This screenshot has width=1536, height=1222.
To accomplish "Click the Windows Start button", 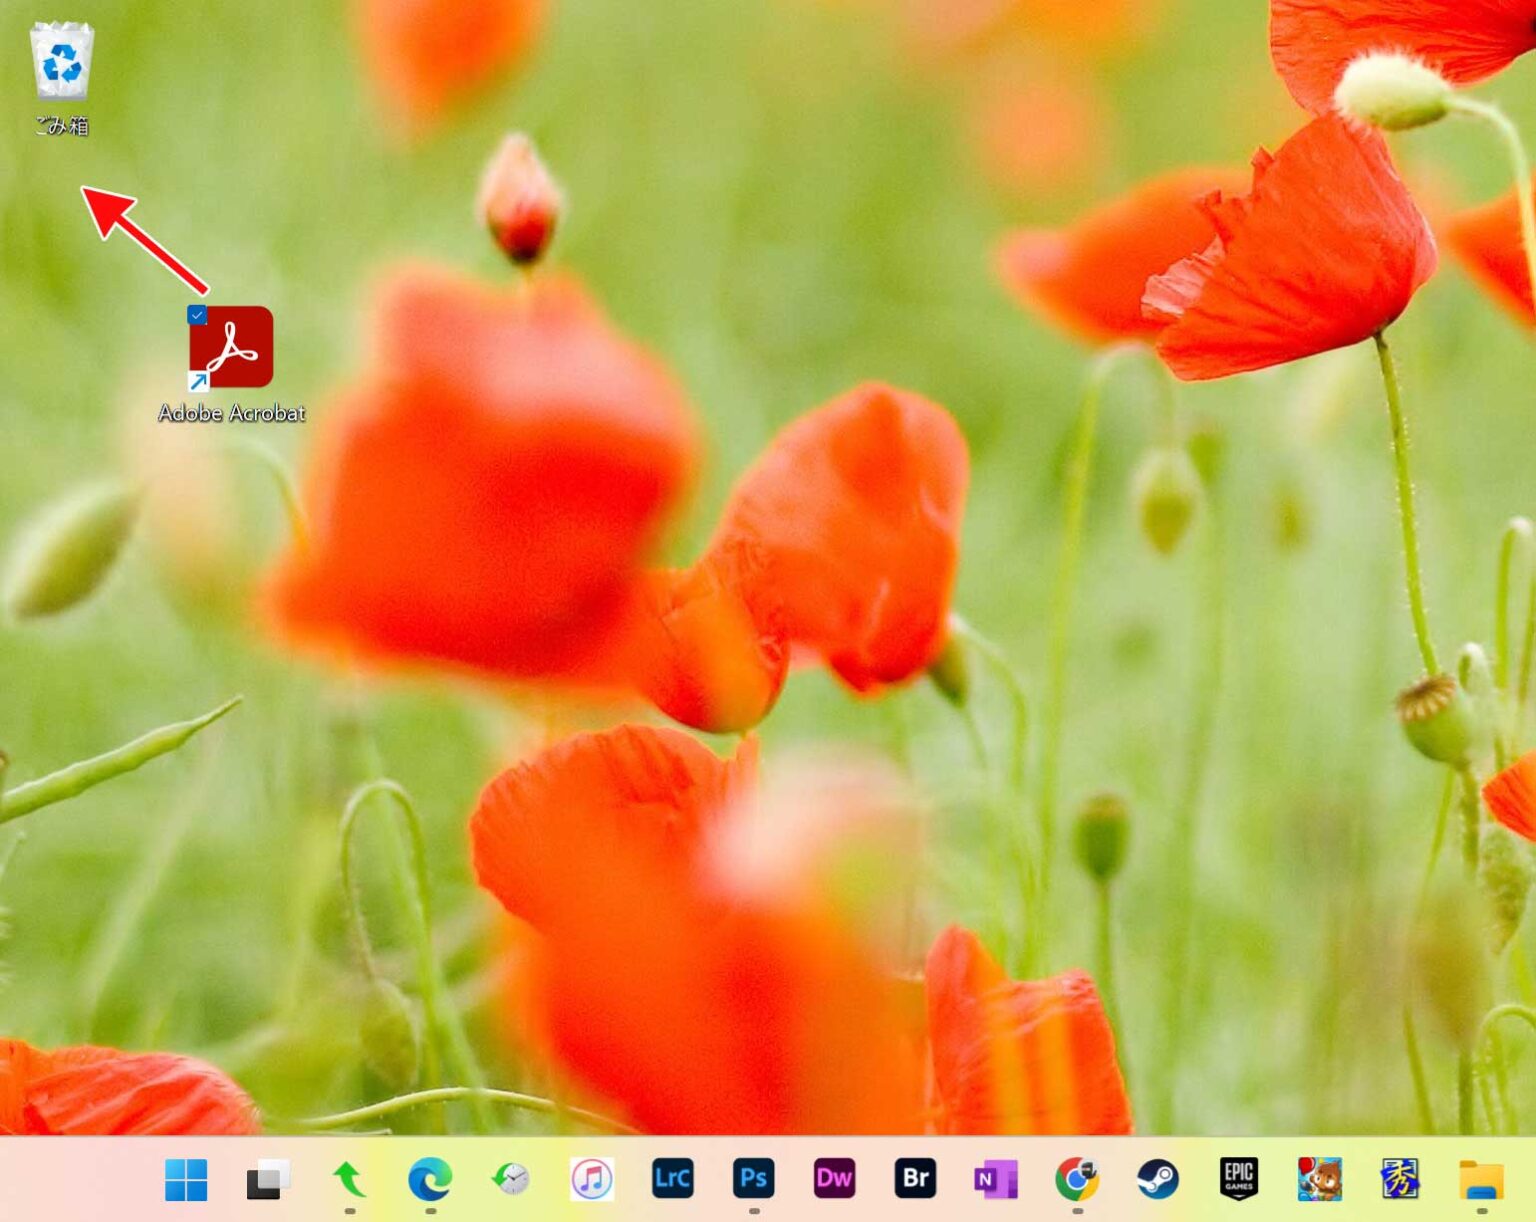I will click(x=186, y=1180).
